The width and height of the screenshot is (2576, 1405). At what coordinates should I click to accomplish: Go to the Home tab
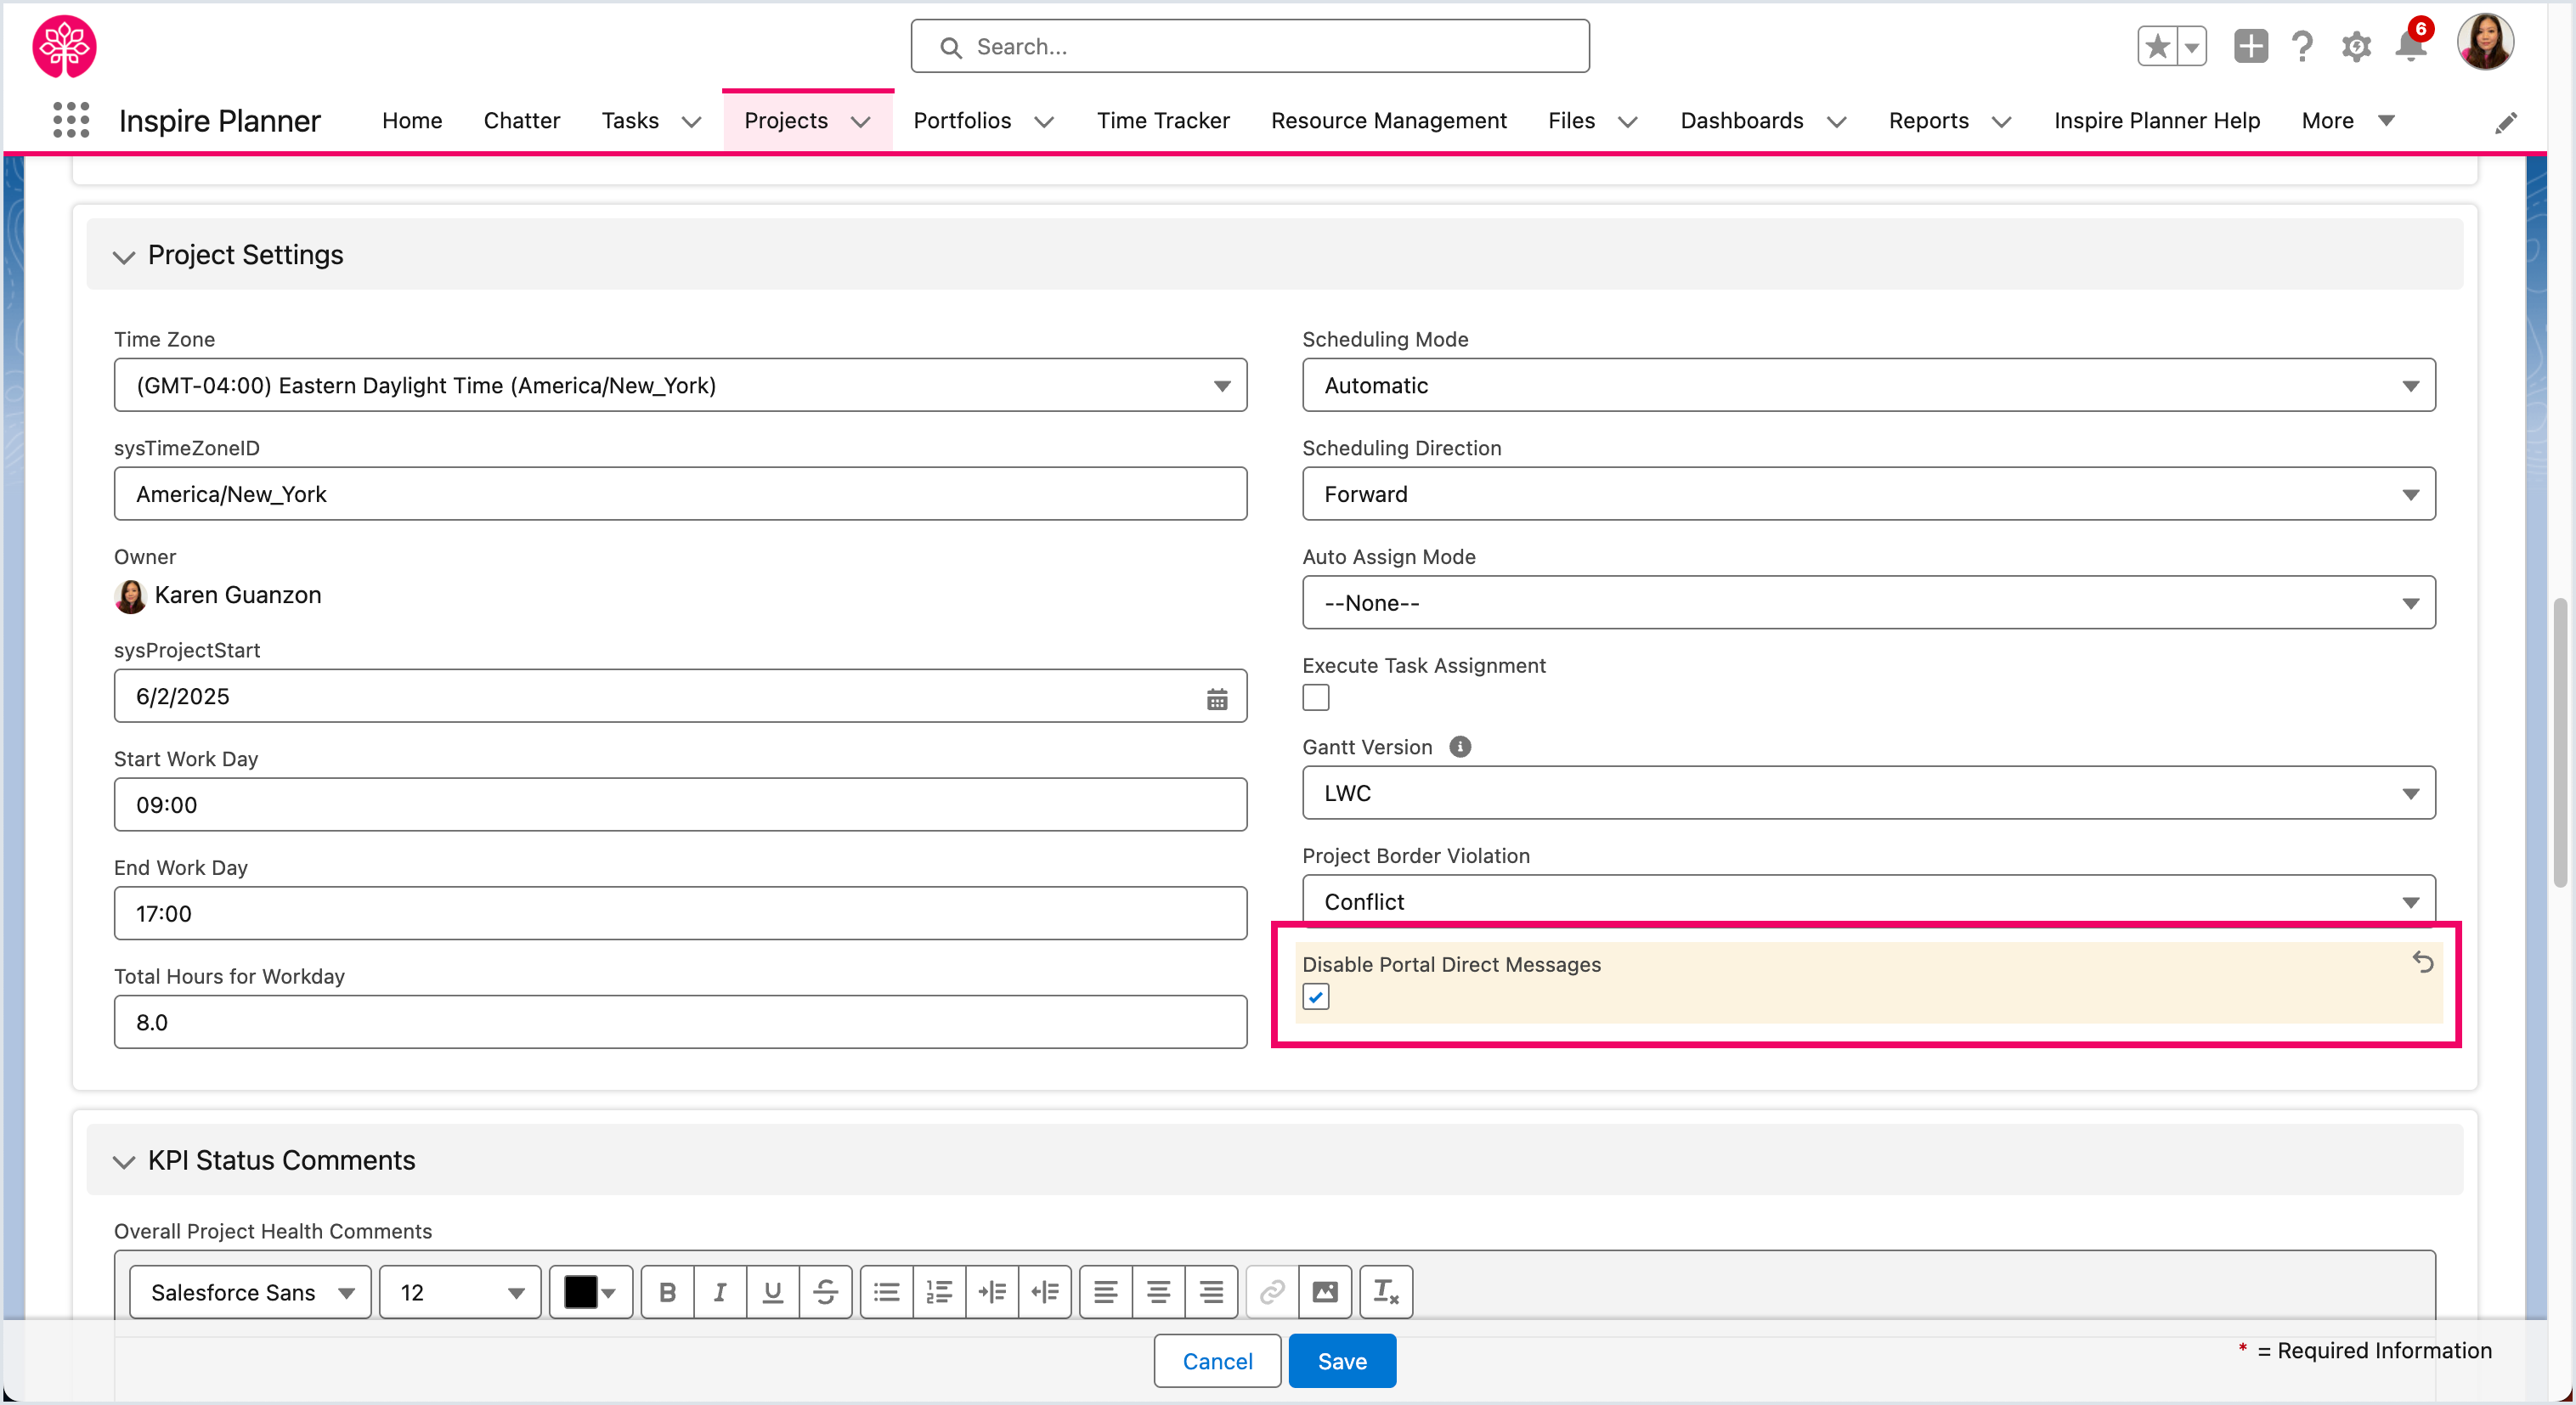(412, 121)
